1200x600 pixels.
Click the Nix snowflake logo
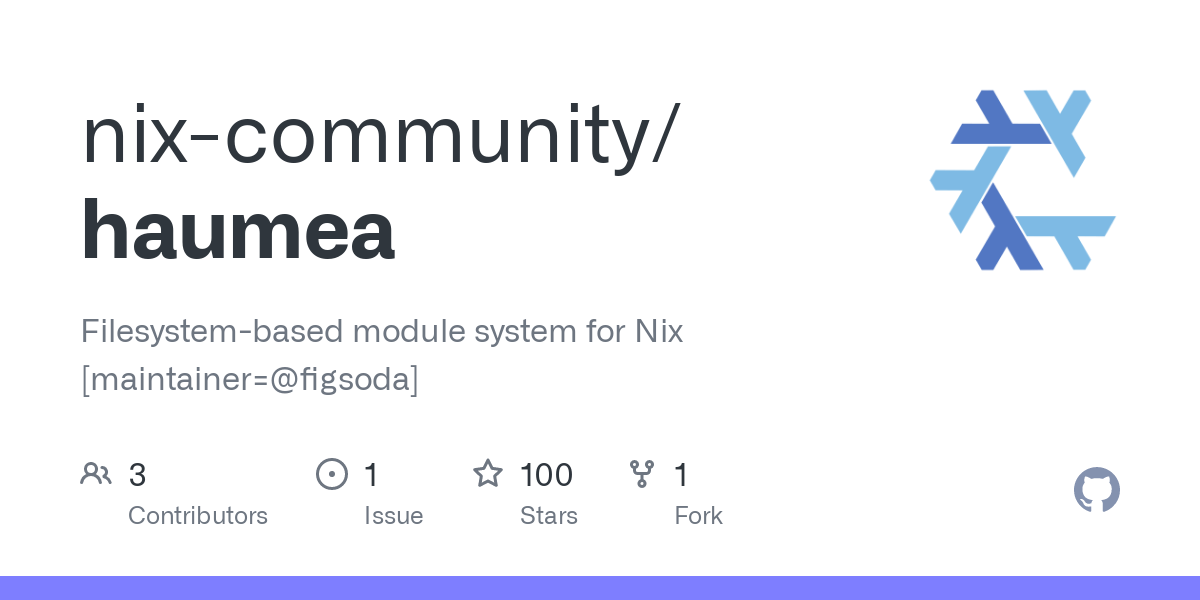[x=1022, y=180]
